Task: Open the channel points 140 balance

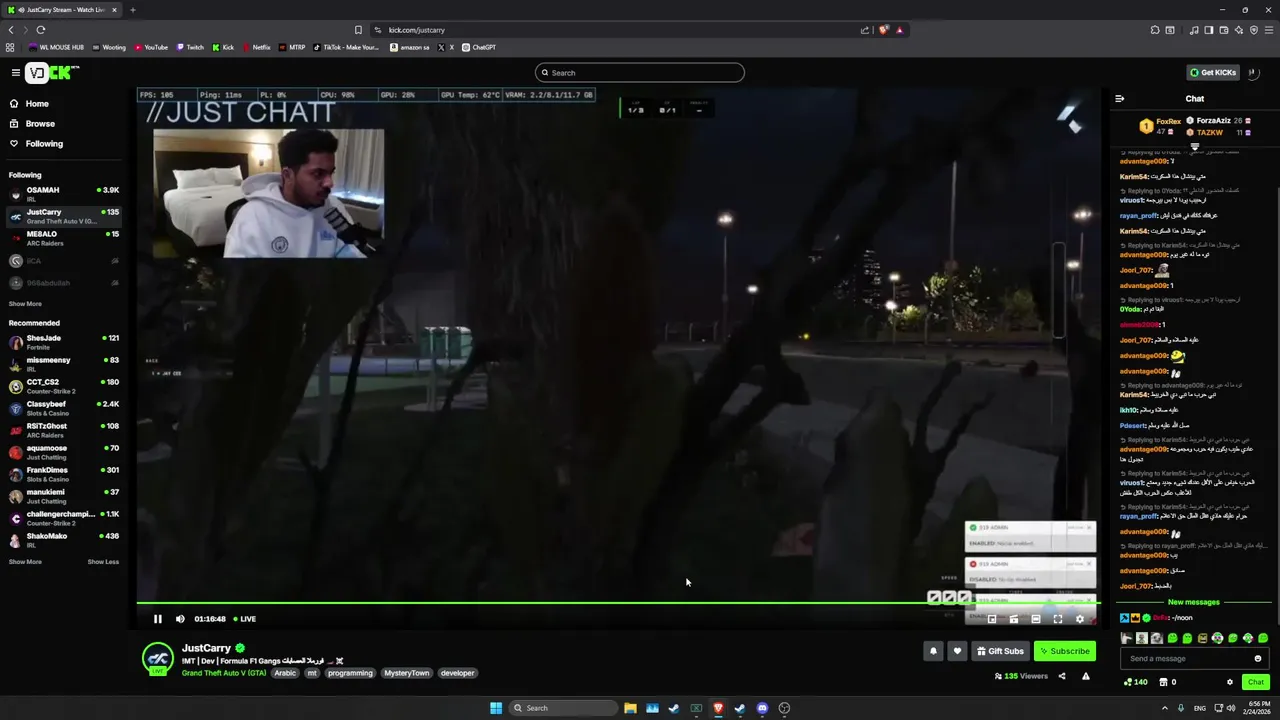Action: pos(1136,682)
